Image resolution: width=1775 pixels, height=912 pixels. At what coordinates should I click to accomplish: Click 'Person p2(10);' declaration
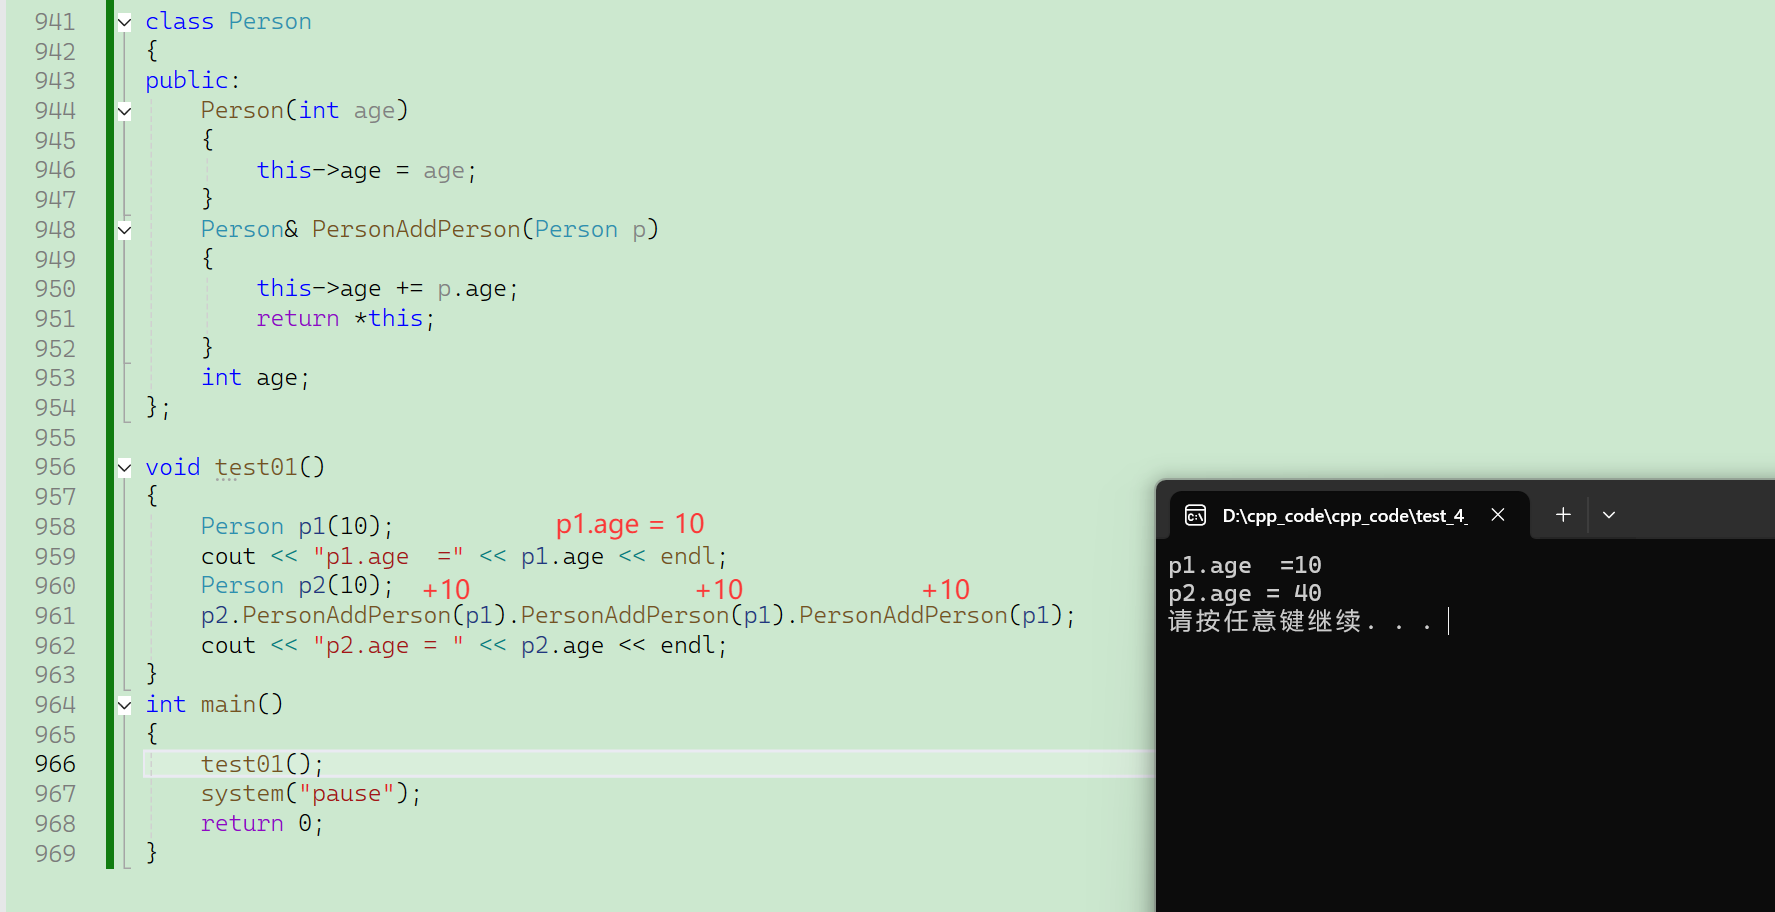click(297, 586)
